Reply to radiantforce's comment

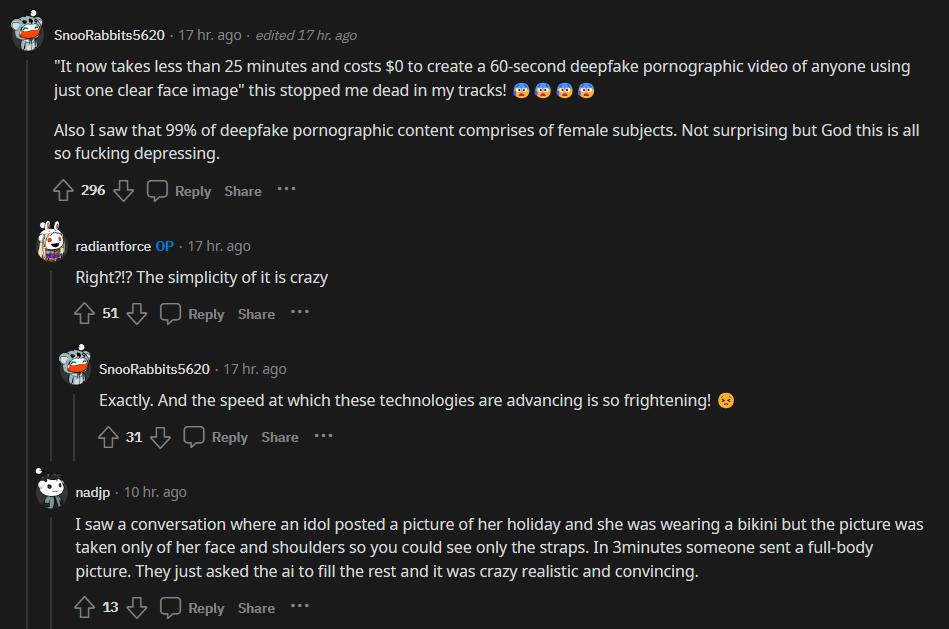click(193, 313)
